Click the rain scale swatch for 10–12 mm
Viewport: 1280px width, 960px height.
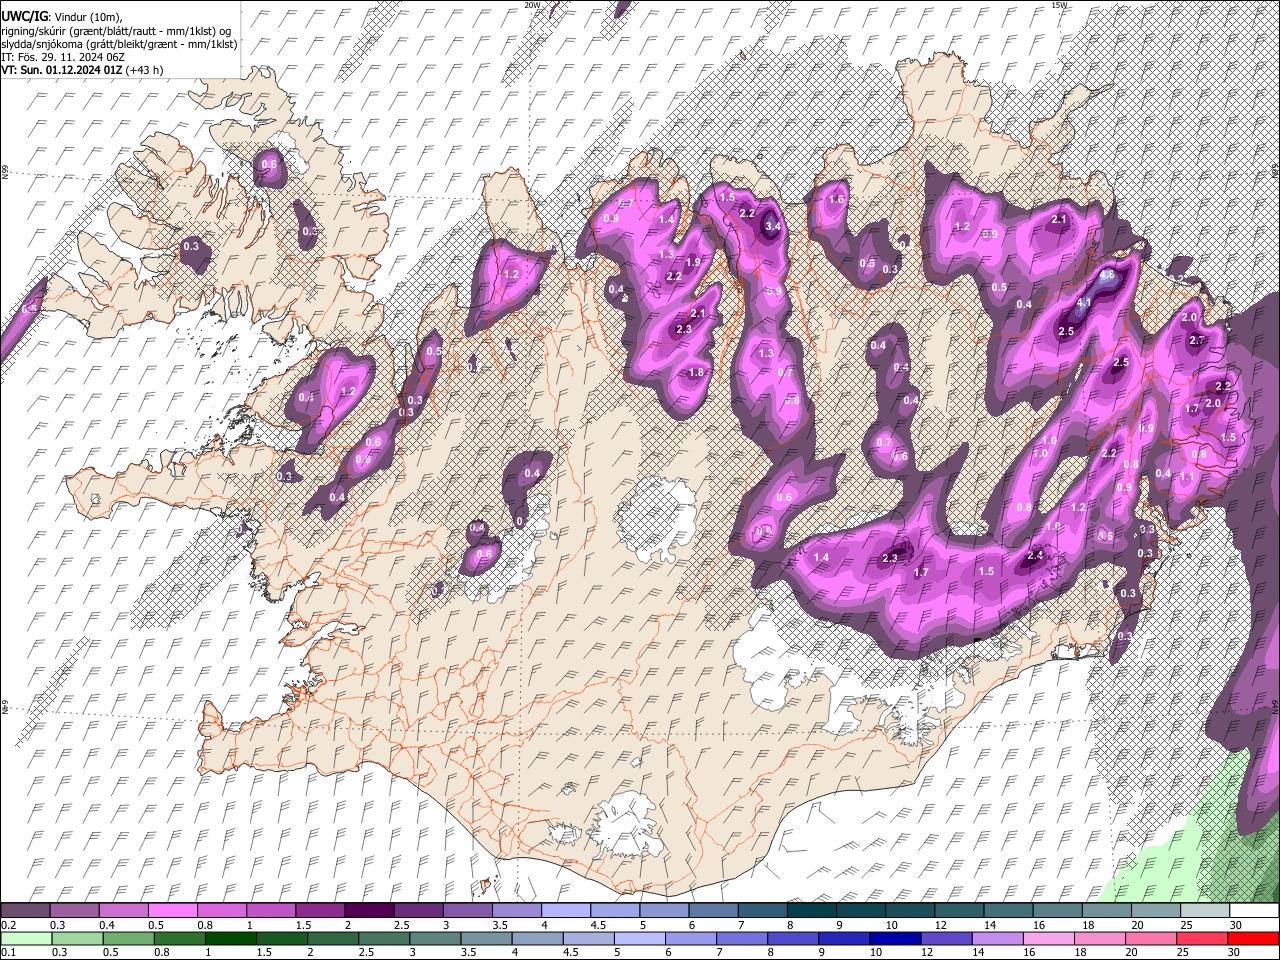[897, 938]
